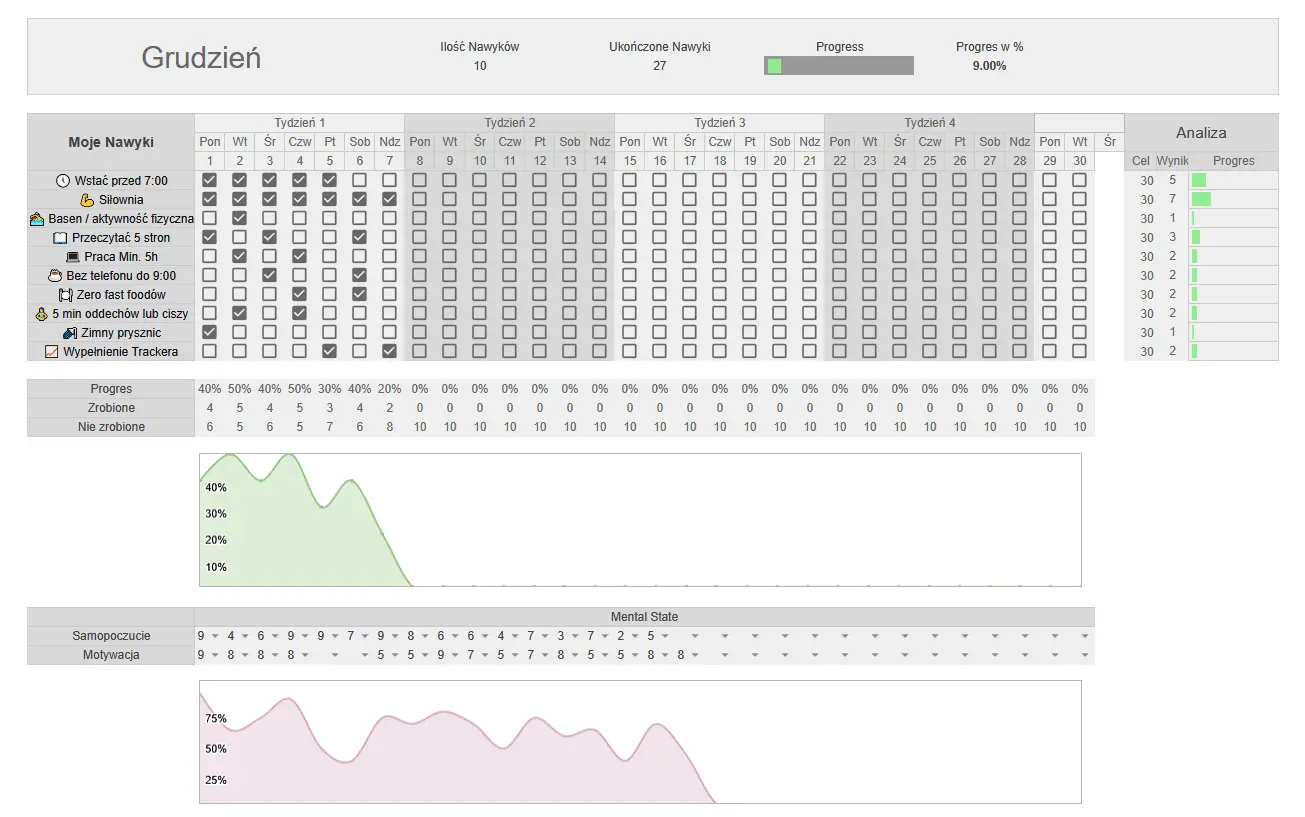The image size is (1305, 817).
Task: Click the meditation icon for 5 min oddechów
Action: [41, 314]
